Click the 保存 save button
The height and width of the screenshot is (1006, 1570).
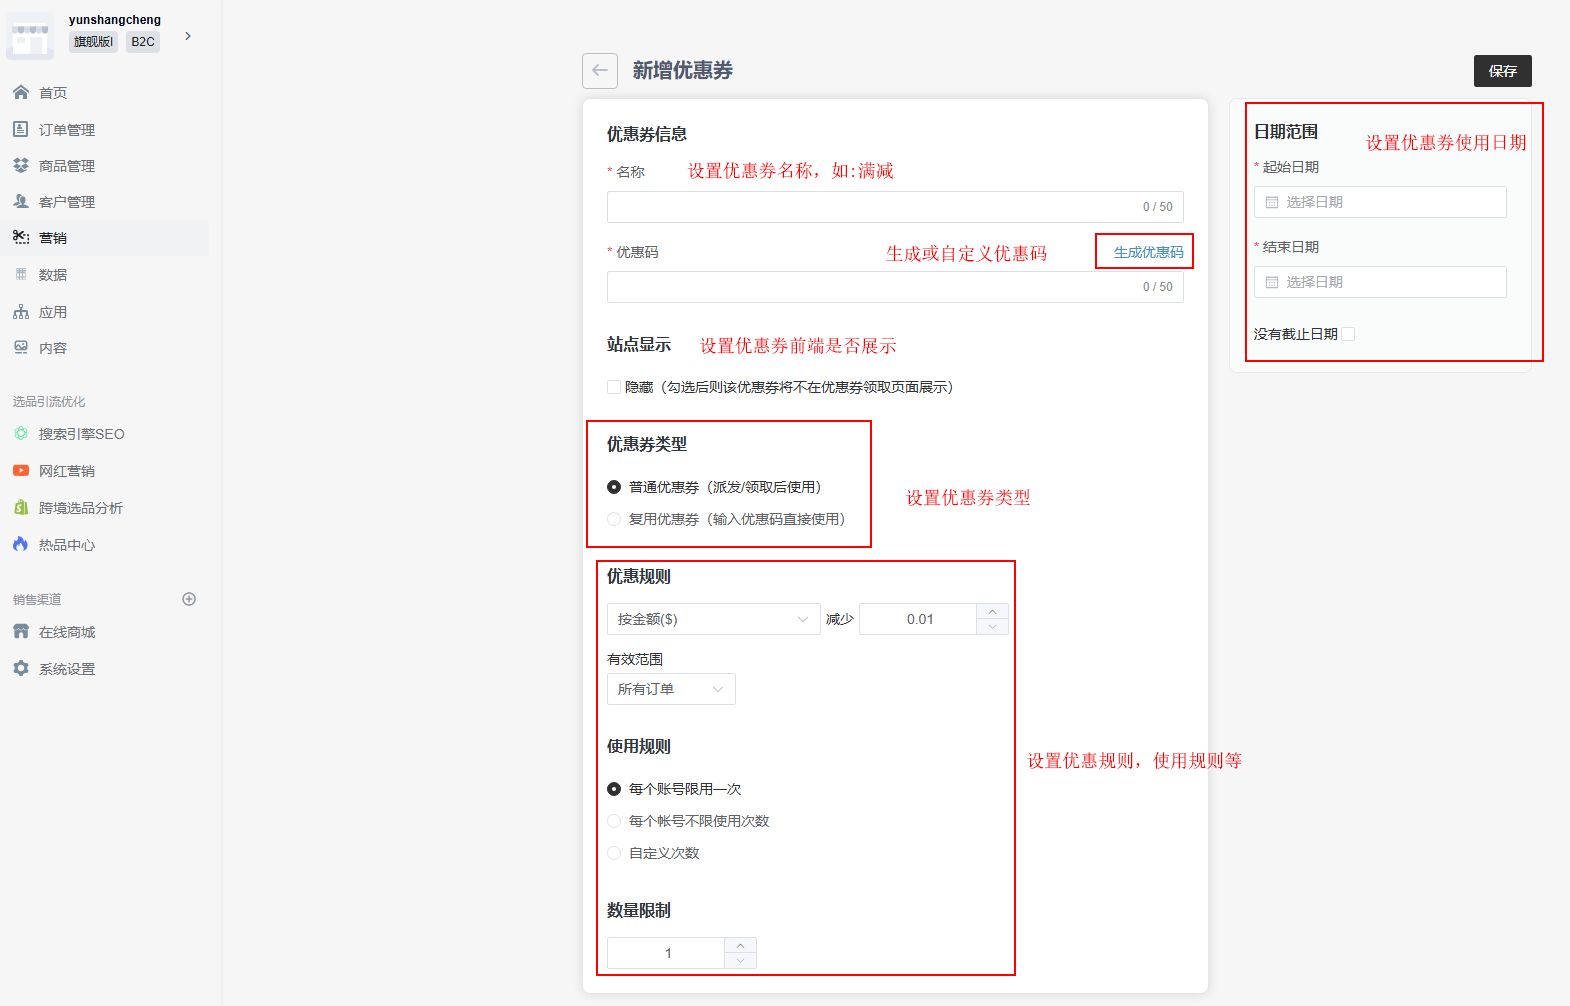click(1502, 71)
